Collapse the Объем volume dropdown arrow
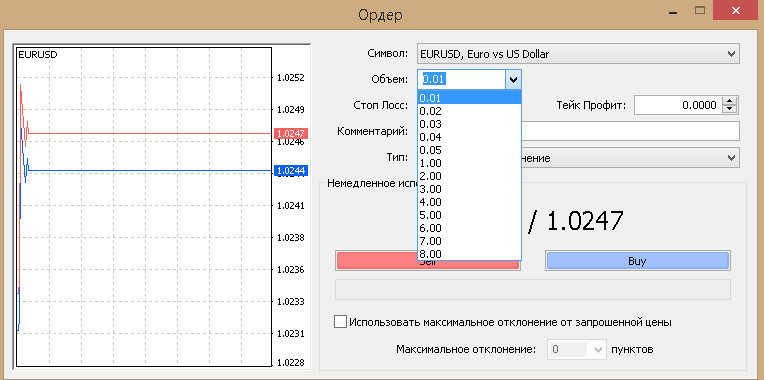Screen dimensions: 764x380 point(513,79)
